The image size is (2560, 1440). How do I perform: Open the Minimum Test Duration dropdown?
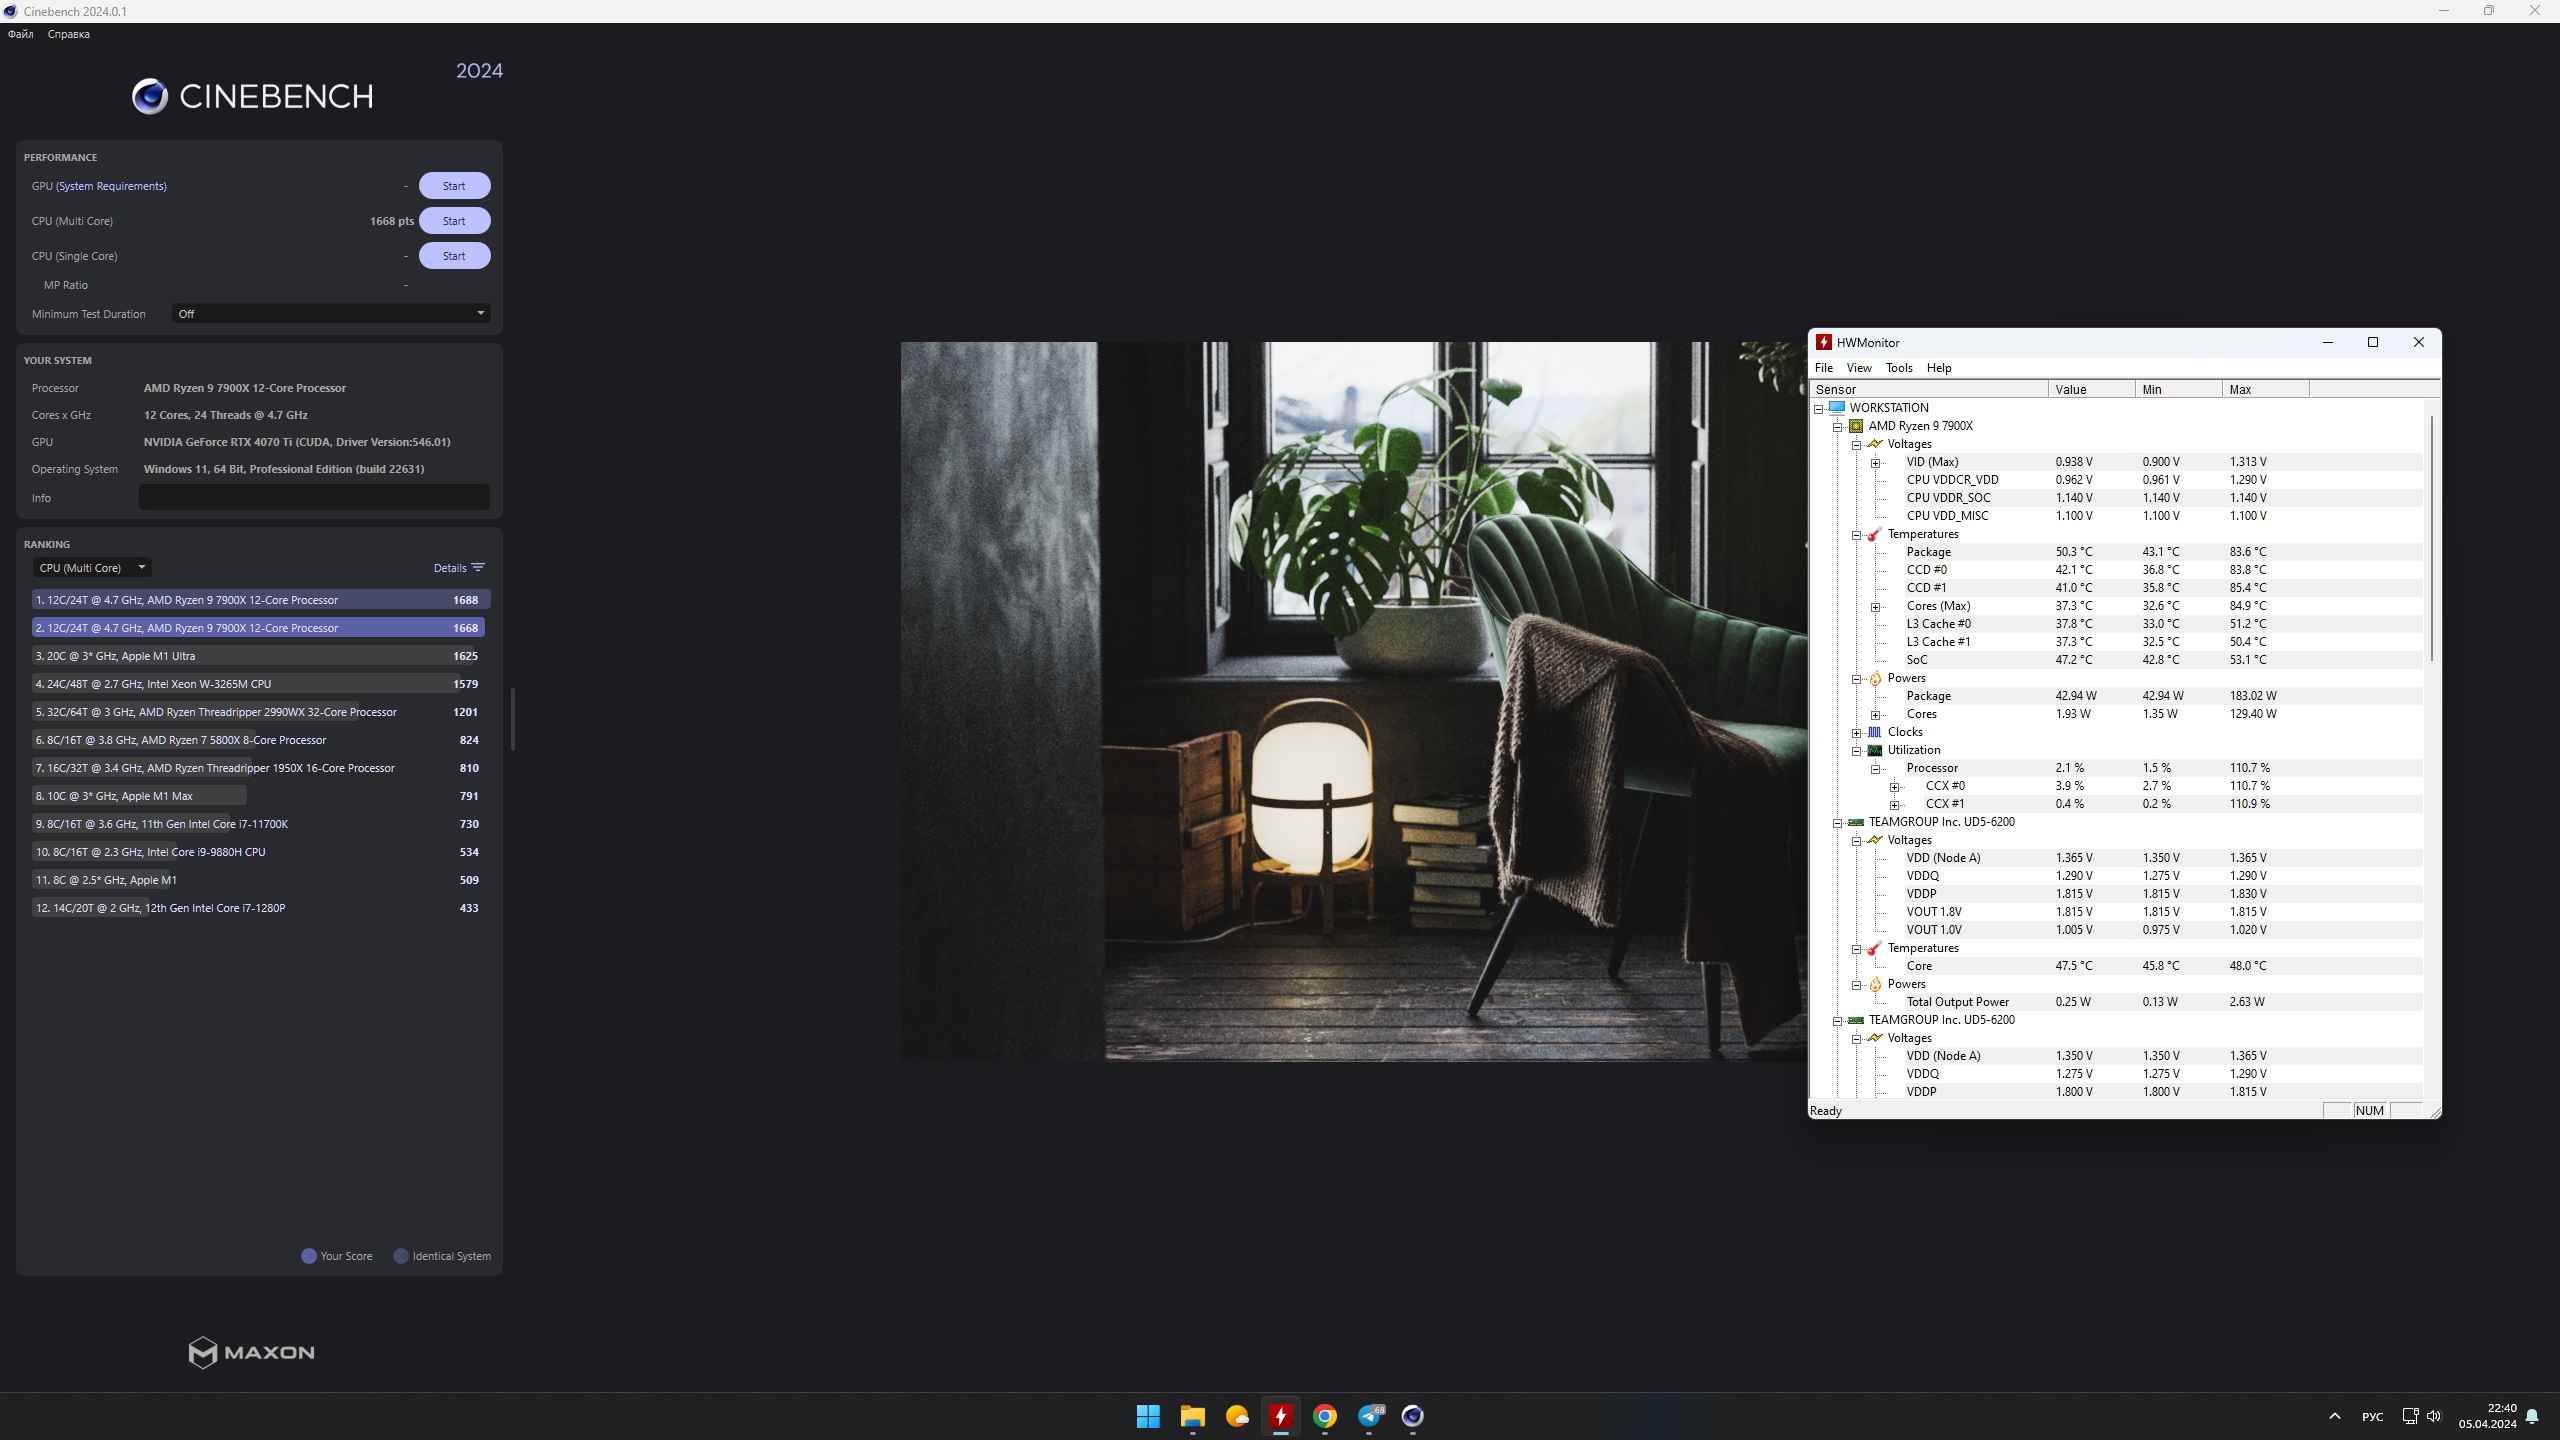[330, 313]
